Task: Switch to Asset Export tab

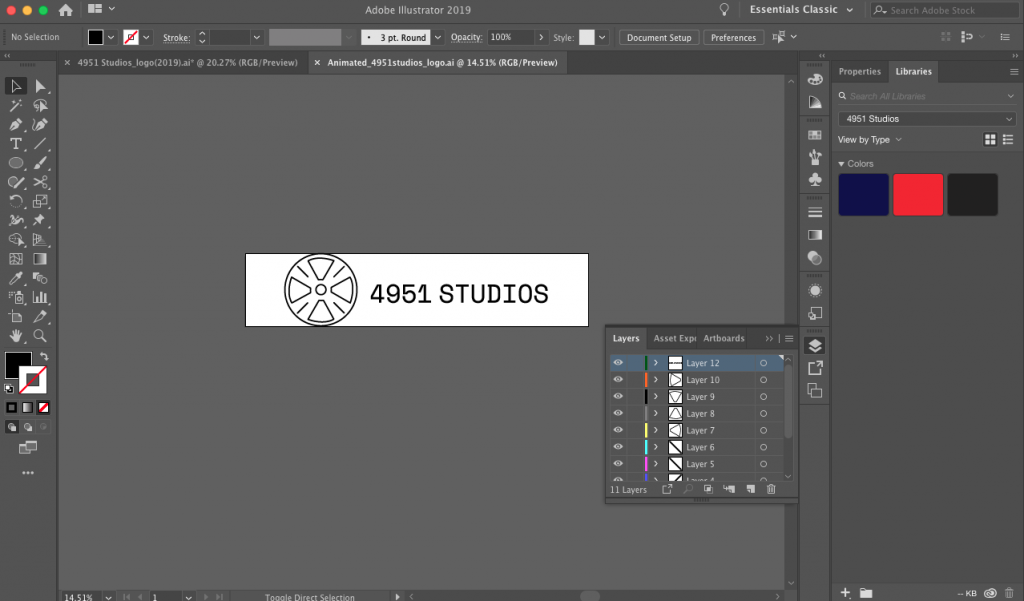Action: pyautogui.click(x=674, y=338)
